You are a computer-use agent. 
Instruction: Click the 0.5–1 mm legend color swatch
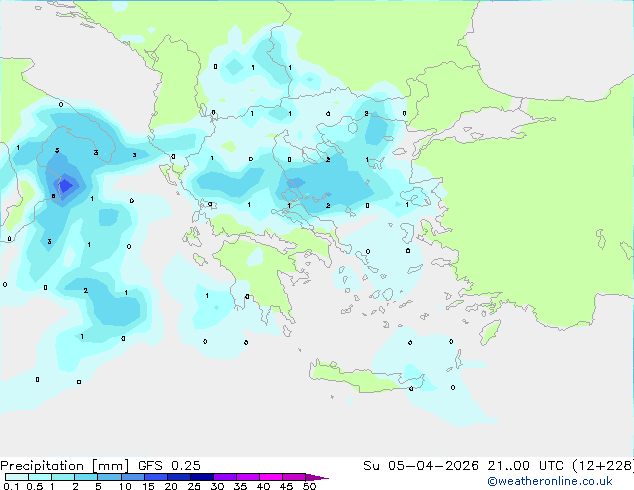pyautogui.click(x=40, y=477)
